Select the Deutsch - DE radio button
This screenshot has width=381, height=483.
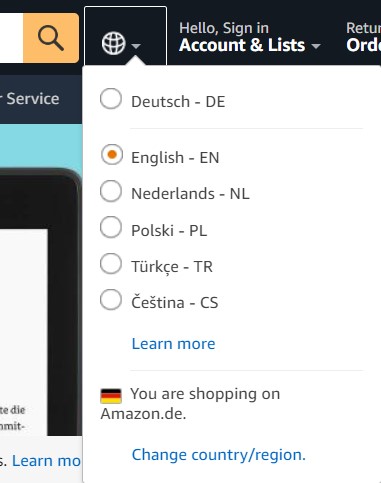point(111,99)
